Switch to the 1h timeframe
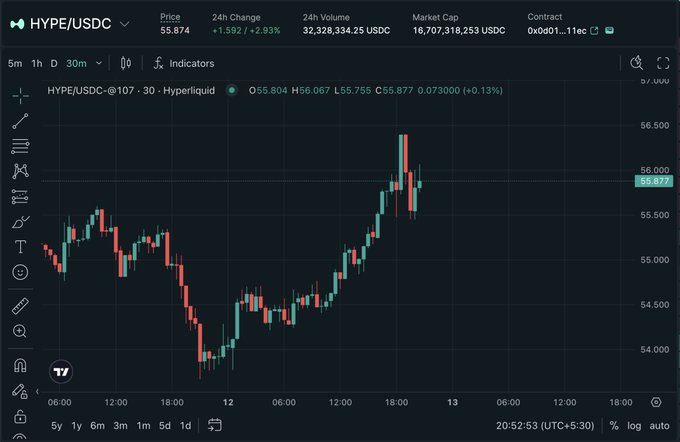Screen dimensions: 680x442 37,63
